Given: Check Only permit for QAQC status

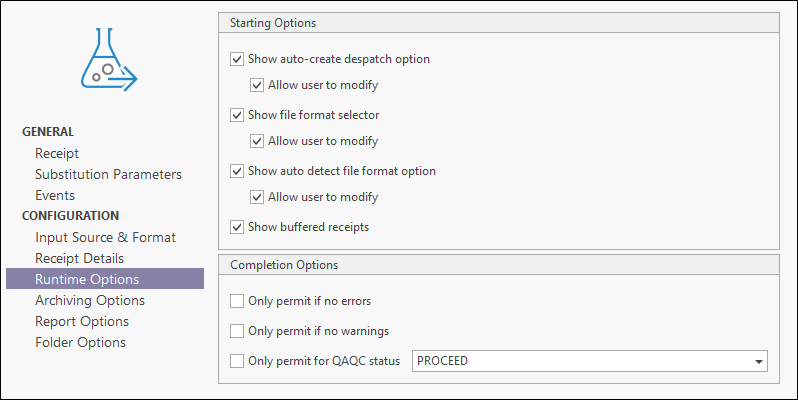Looking at the screenshot, I should pyautogui.click(x=237, y=361).
